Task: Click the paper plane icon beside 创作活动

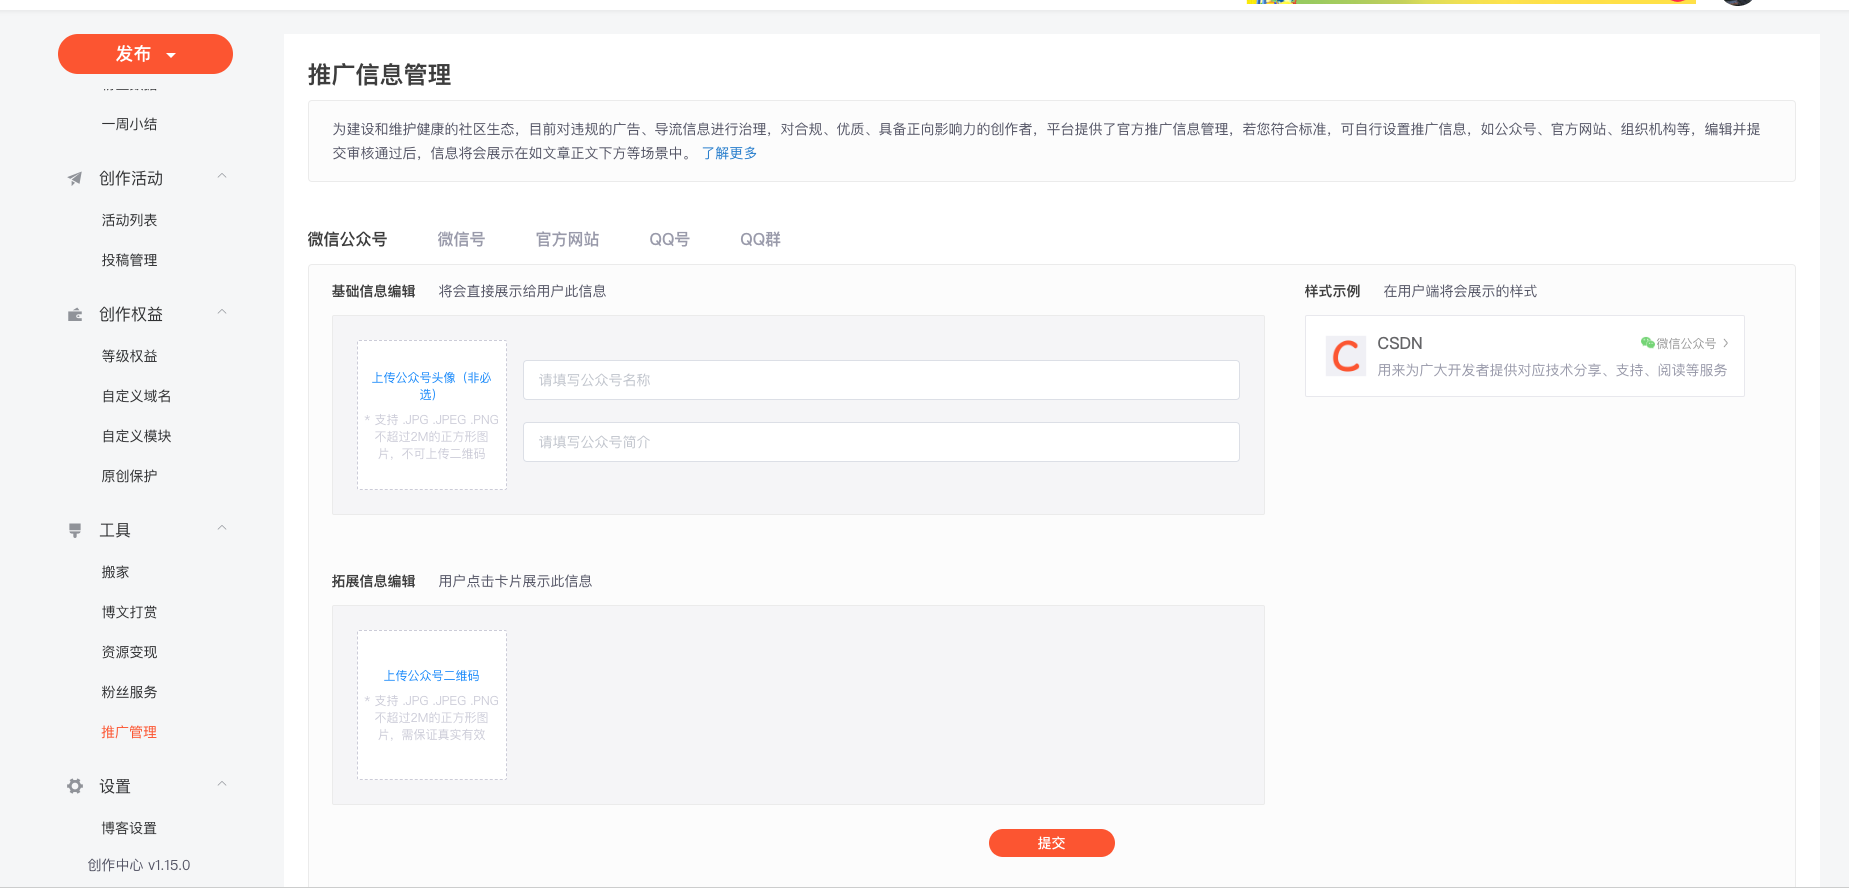Action: click(x=75, y=179)
